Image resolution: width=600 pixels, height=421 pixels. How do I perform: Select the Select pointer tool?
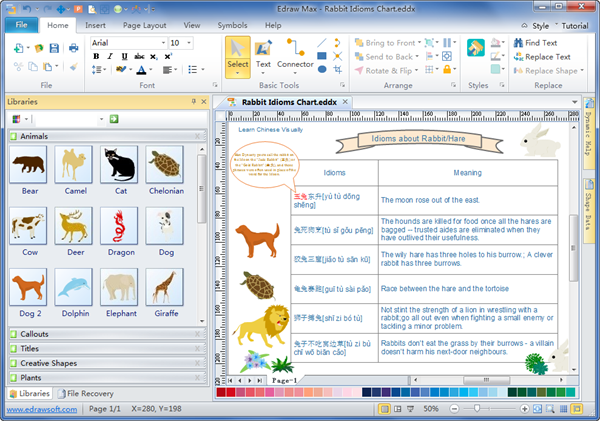[x=237, y=57]
